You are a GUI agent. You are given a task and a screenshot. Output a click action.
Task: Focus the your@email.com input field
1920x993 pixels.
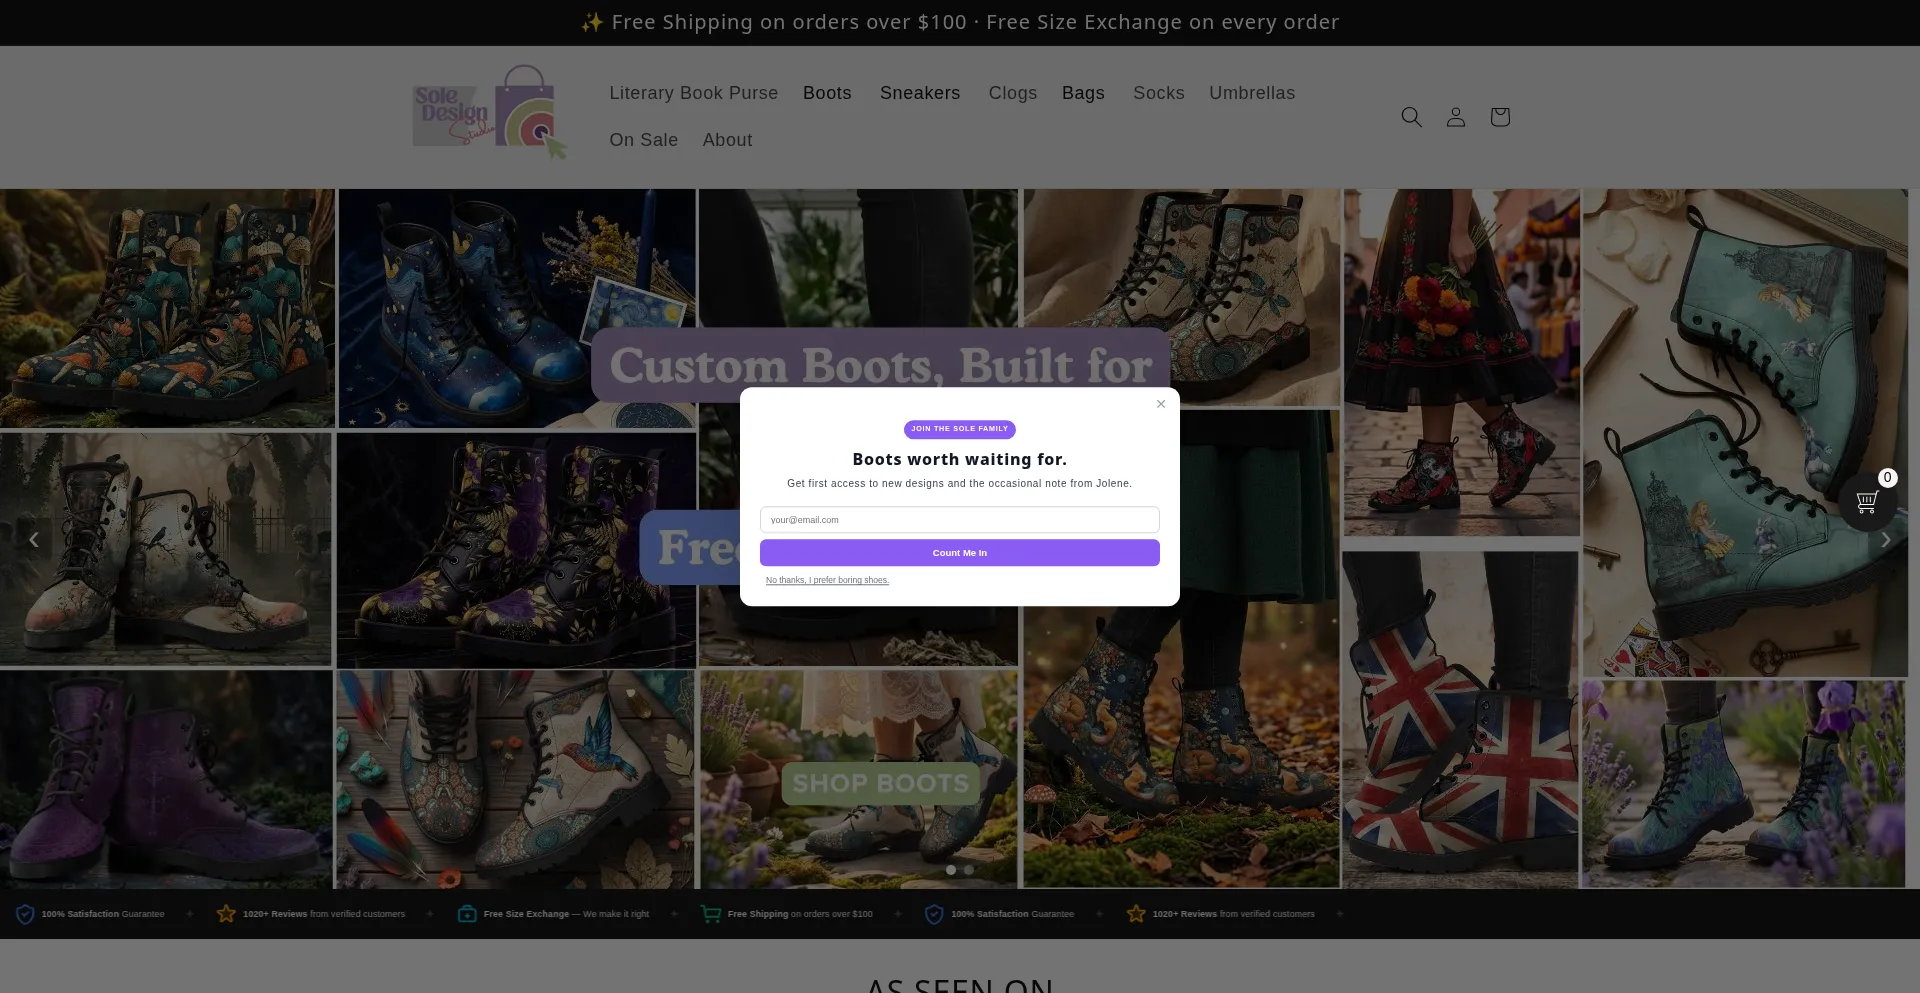959,520
